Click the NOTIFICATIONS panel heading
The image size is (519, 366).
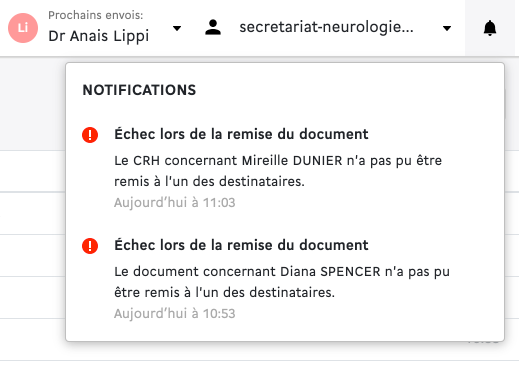(x=139, y=90)
